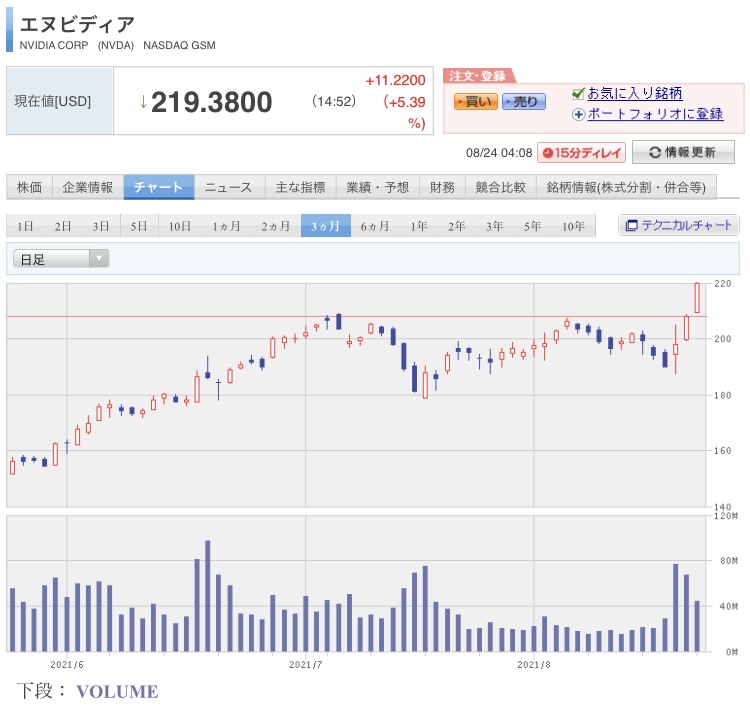Switch to the 競合比較 tab
The image size is (750, 707).
499,187
